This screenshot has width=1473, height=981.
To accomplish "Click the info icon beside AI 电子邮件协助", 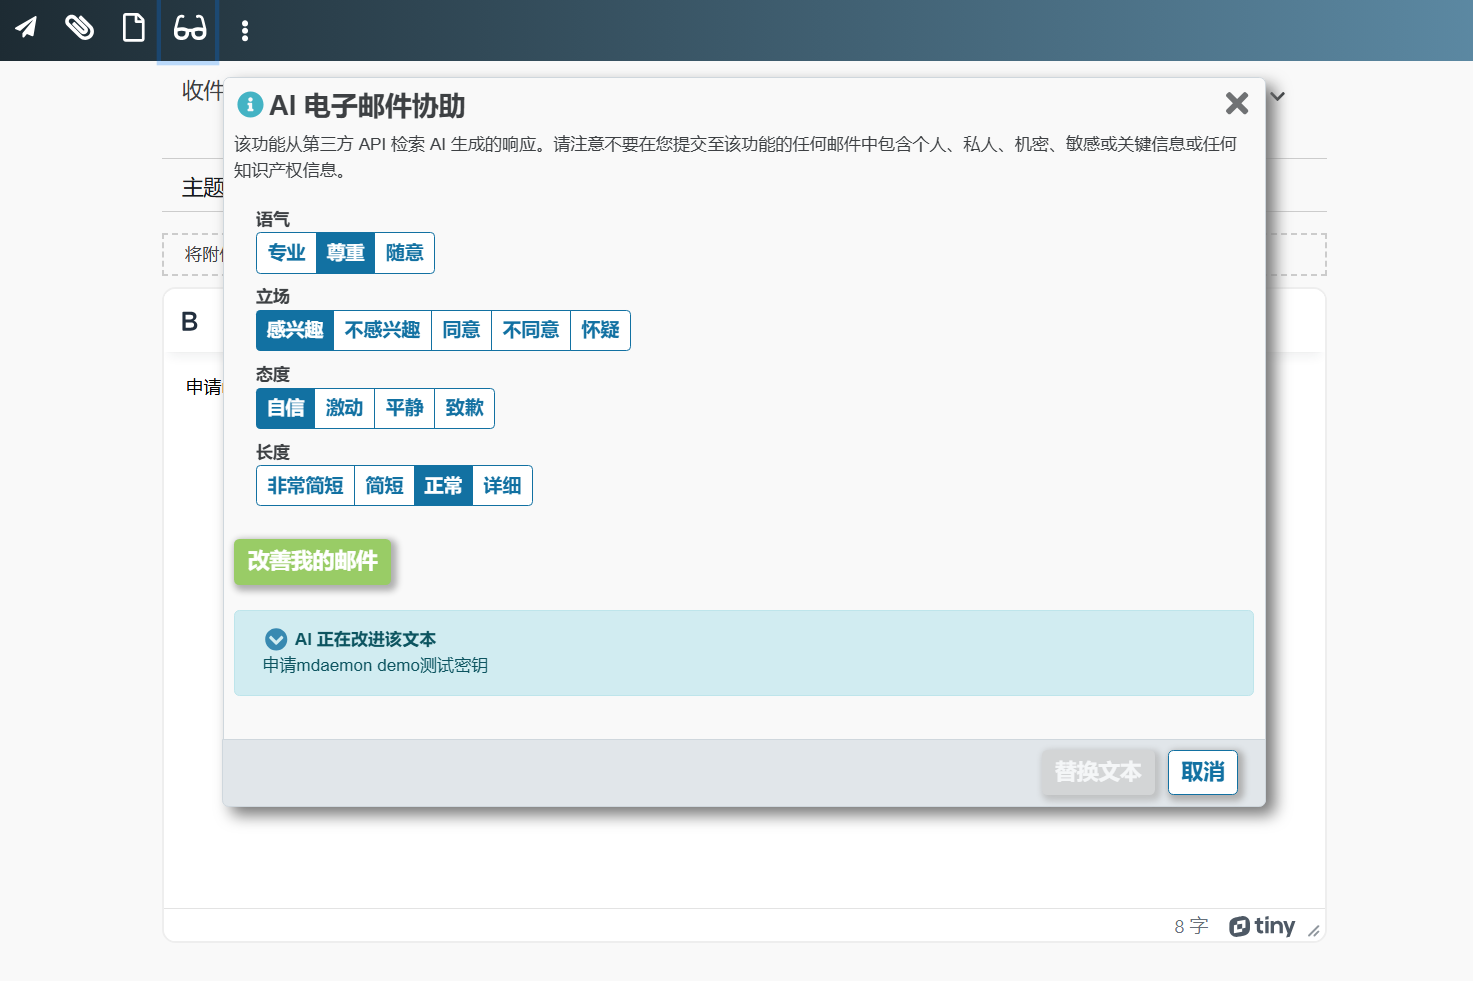I will (250, 104).
